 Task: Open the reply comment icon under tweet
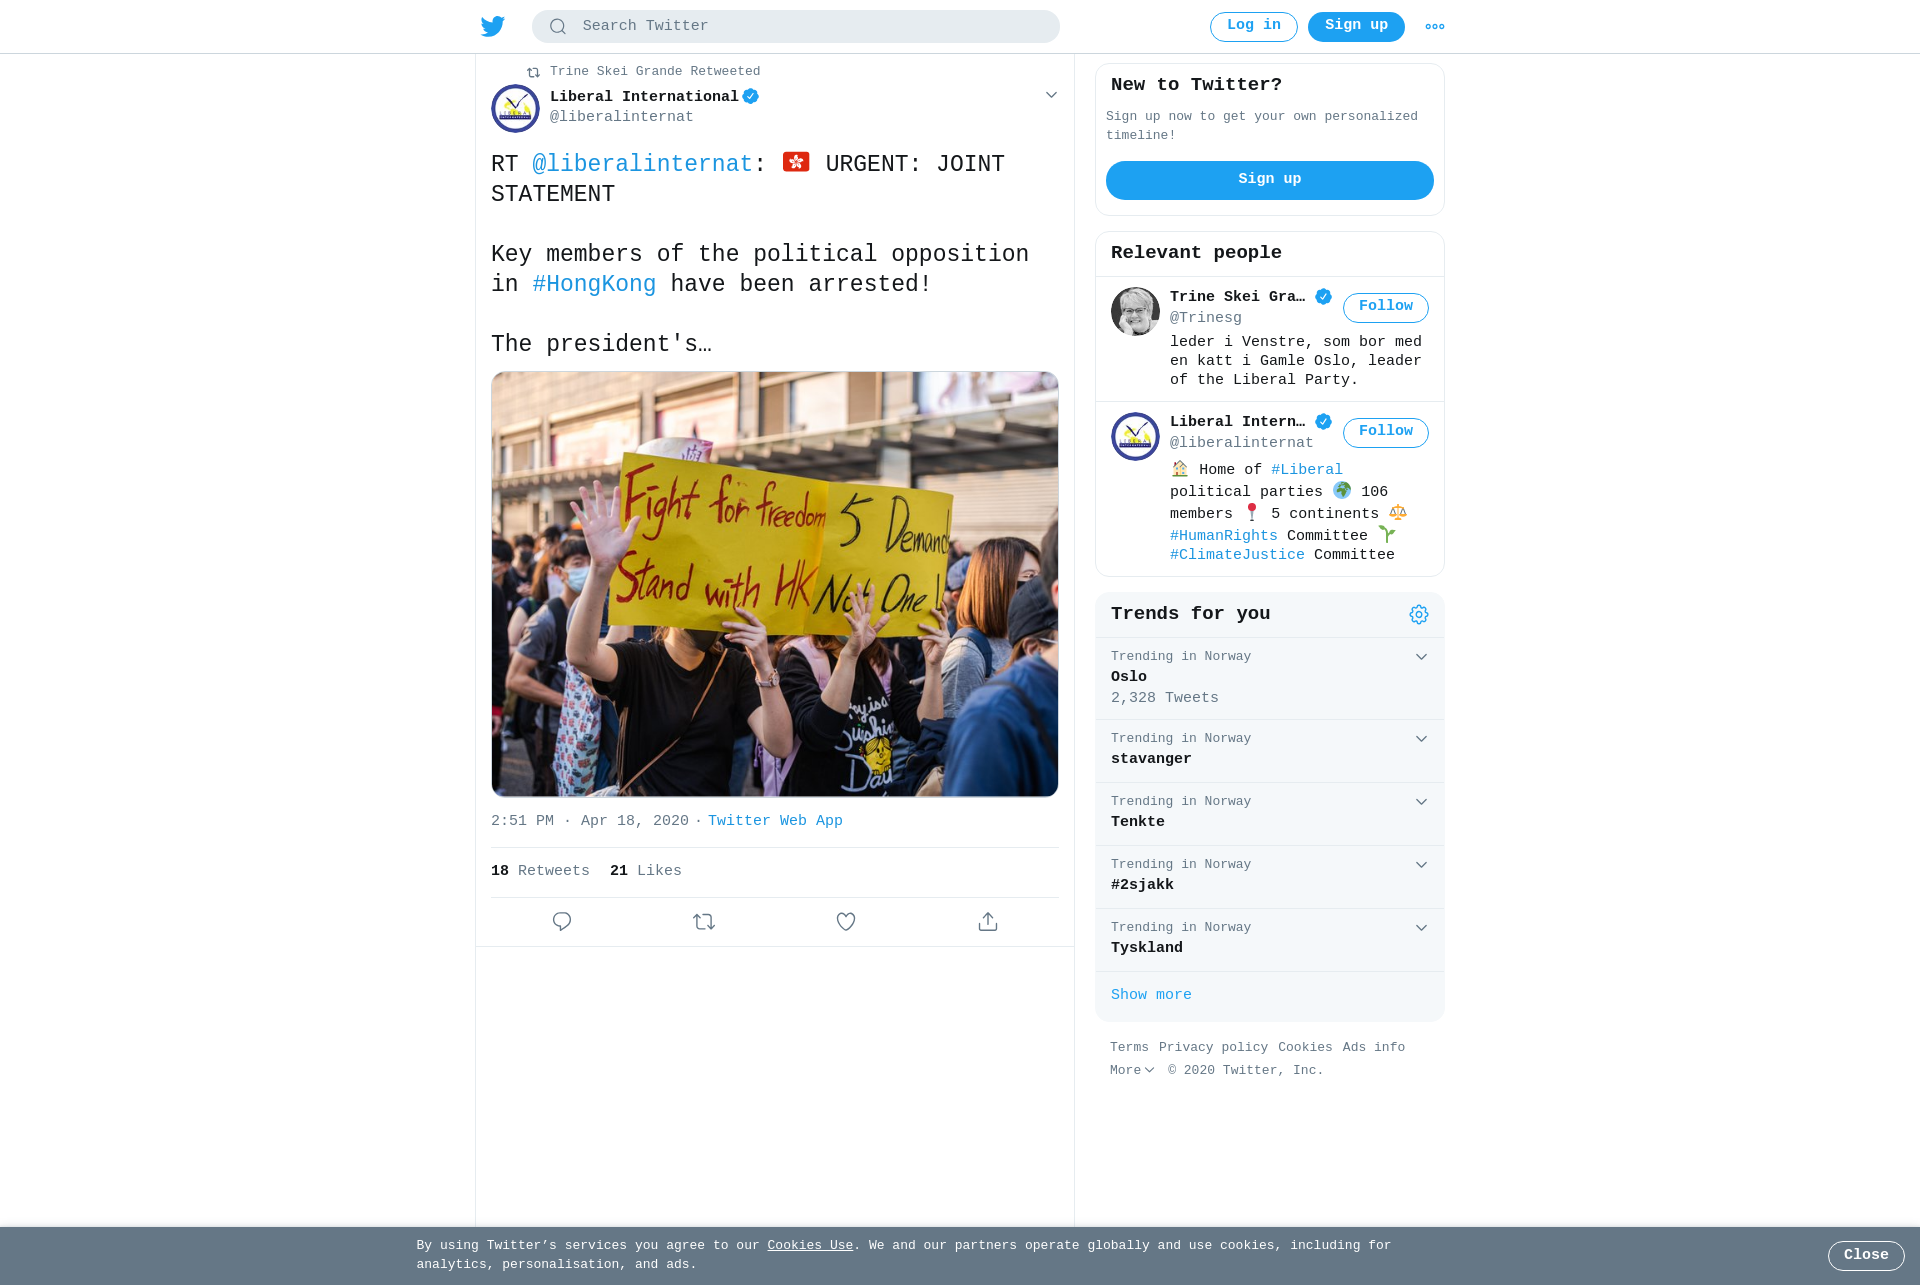pos(562,922)
